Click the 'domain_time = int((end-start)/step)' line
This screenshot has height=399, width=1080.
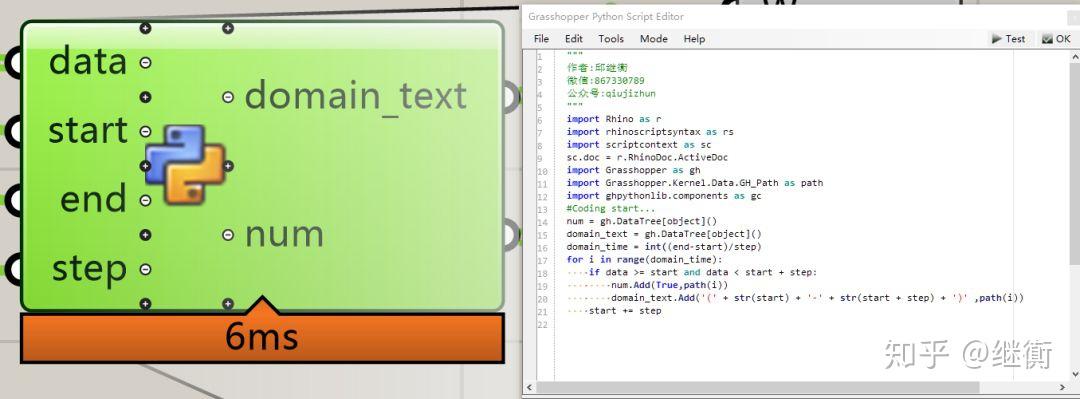(664, 247)
